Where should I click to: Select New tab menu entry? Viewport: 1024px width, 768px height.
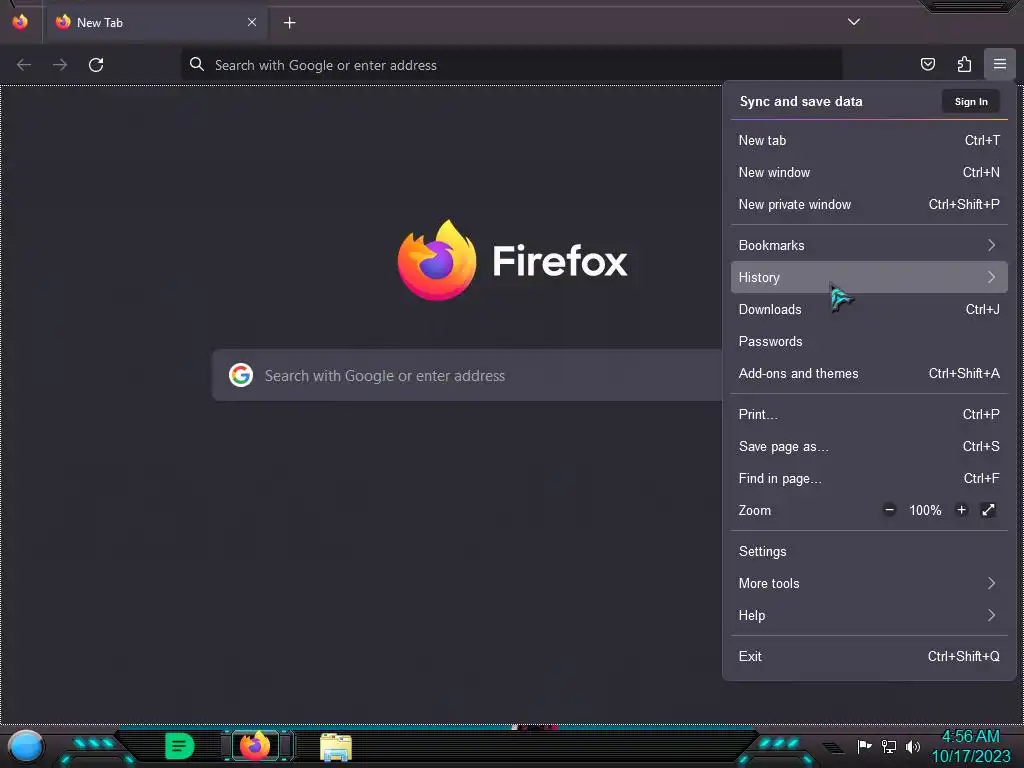[869, 140]
